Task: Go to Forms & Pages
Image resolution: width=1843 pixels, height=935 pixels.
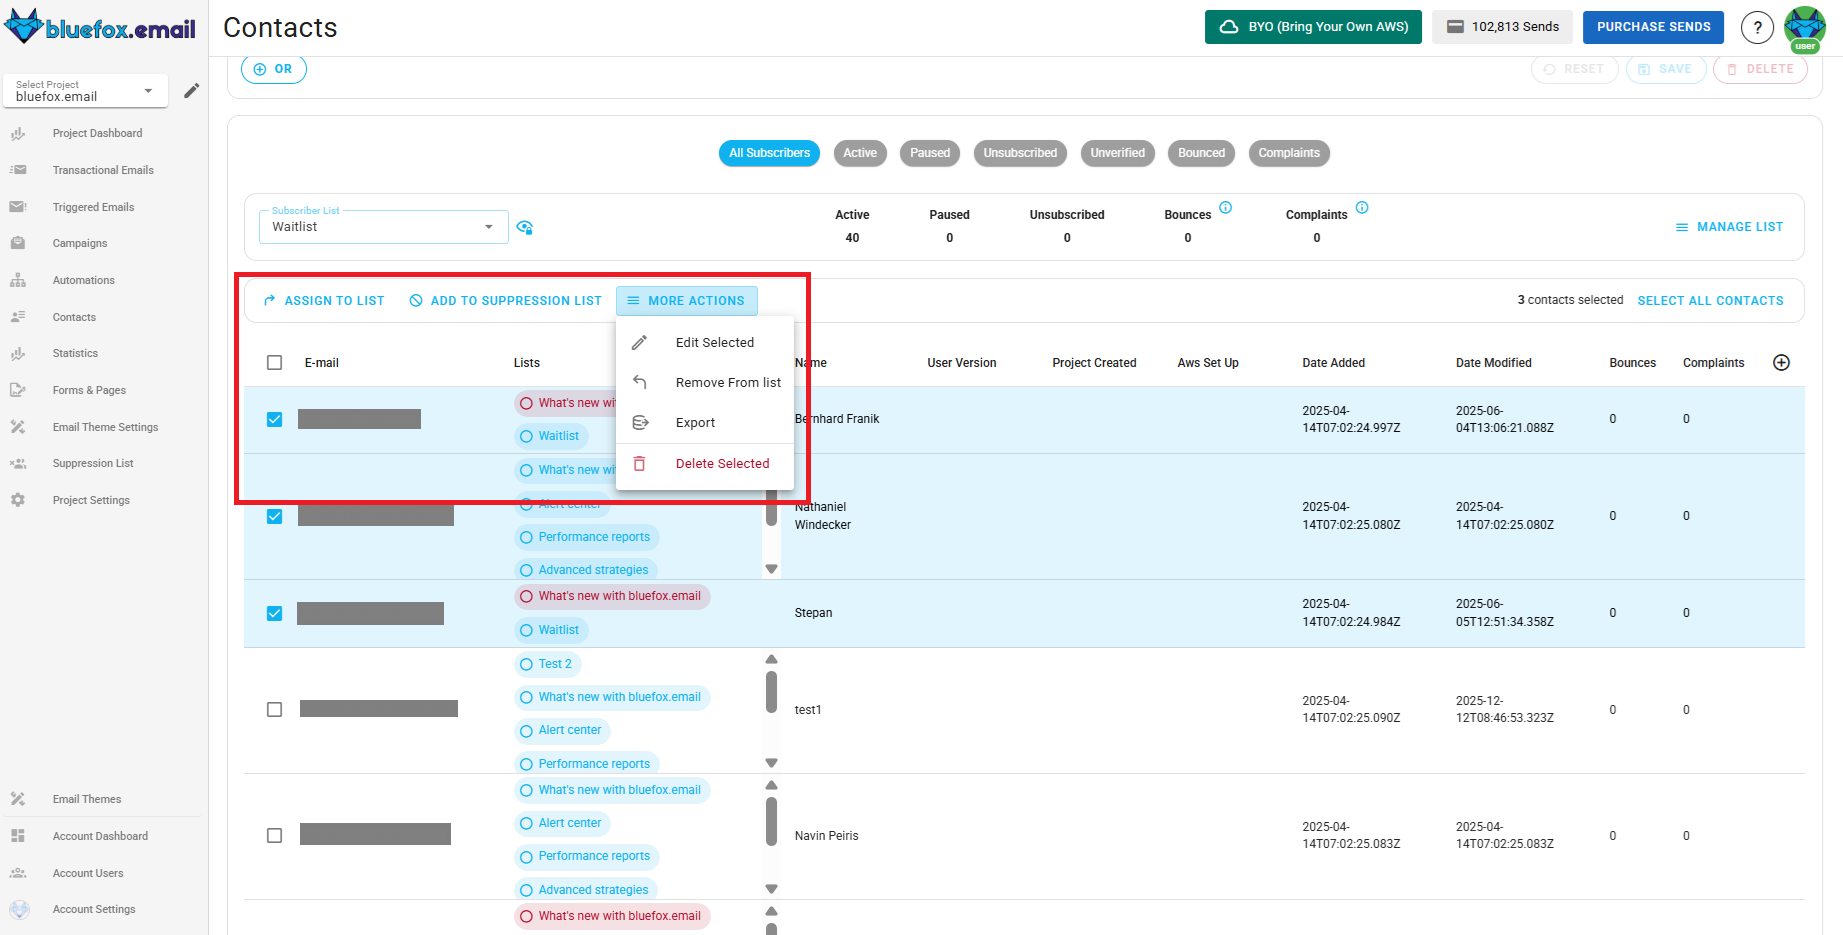Action: tap(89, 390)
